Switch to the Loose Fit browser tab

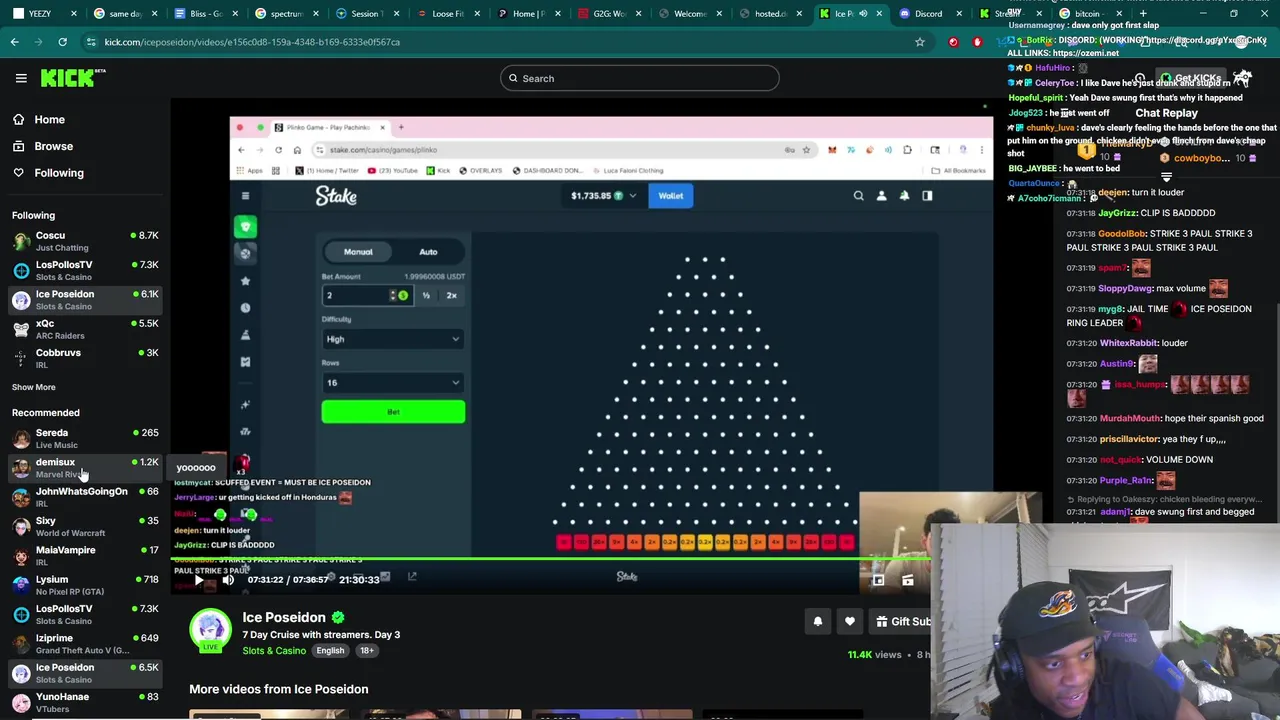[448, 14]
